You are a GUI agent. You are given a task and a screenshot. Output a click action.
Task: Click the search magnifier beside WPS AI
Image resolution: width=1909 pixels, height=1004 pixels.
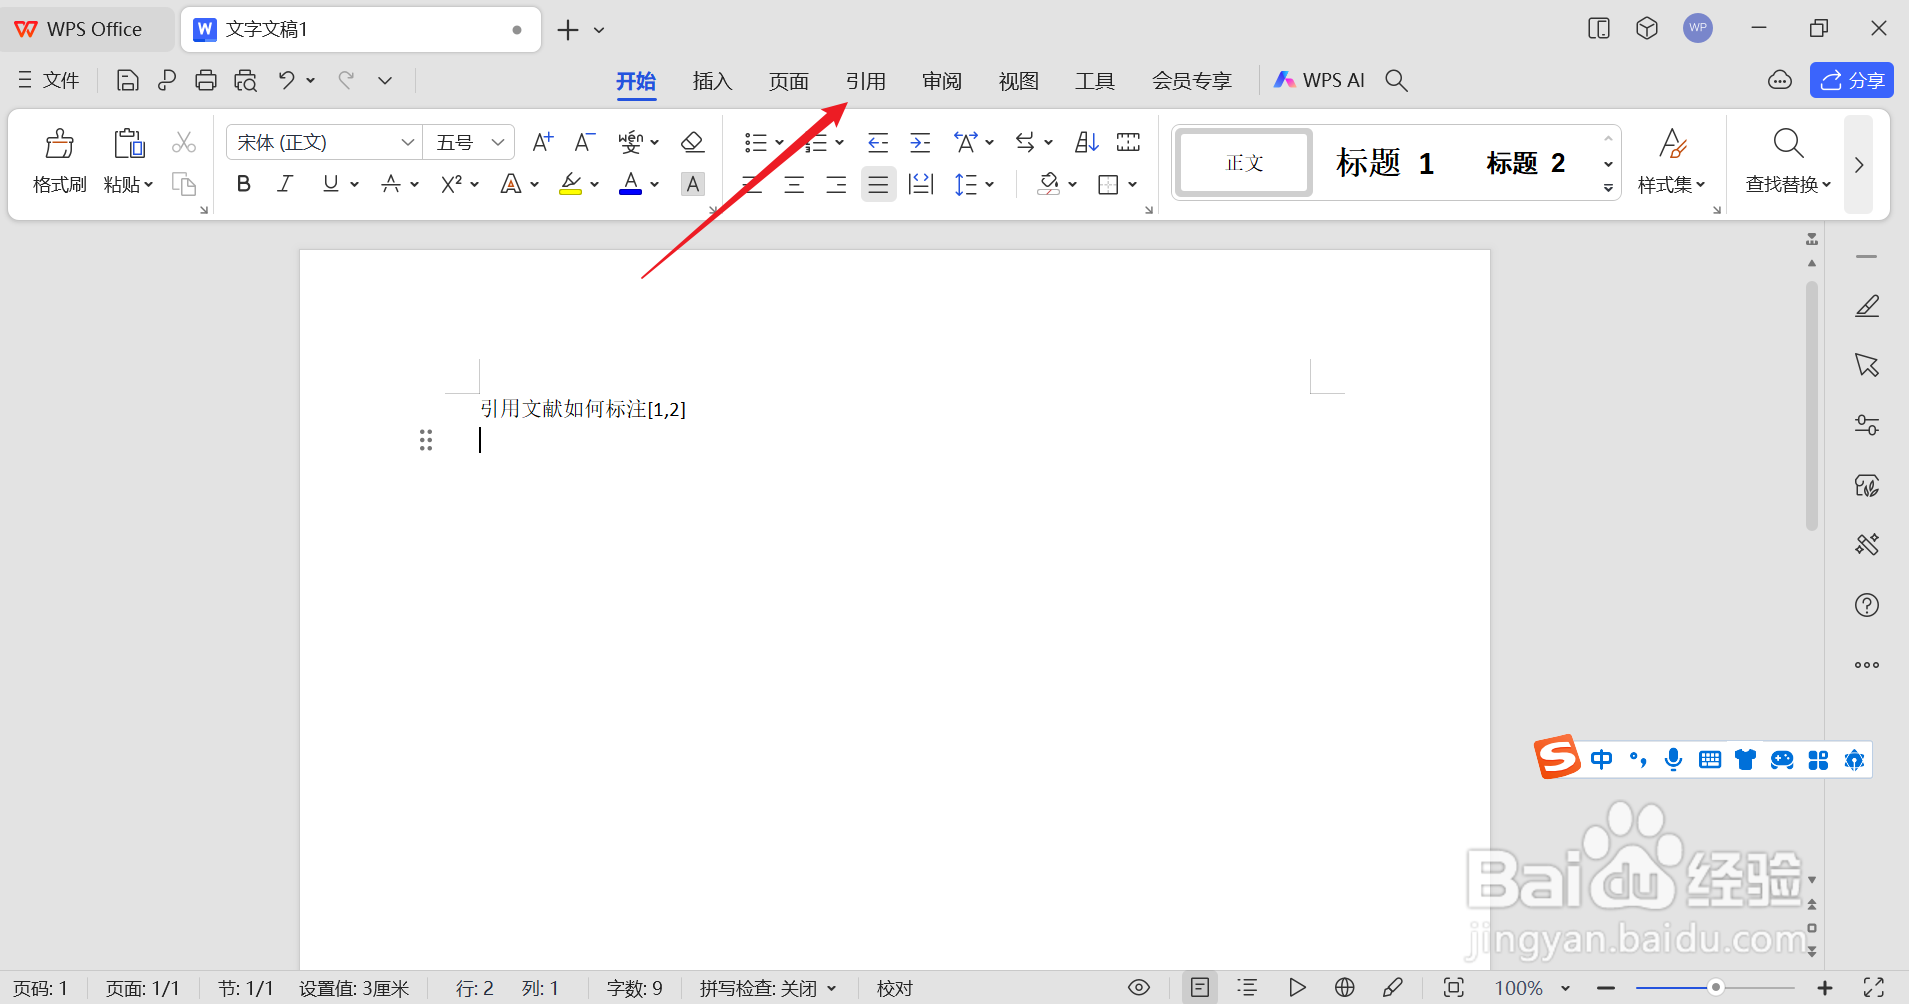1397,80
